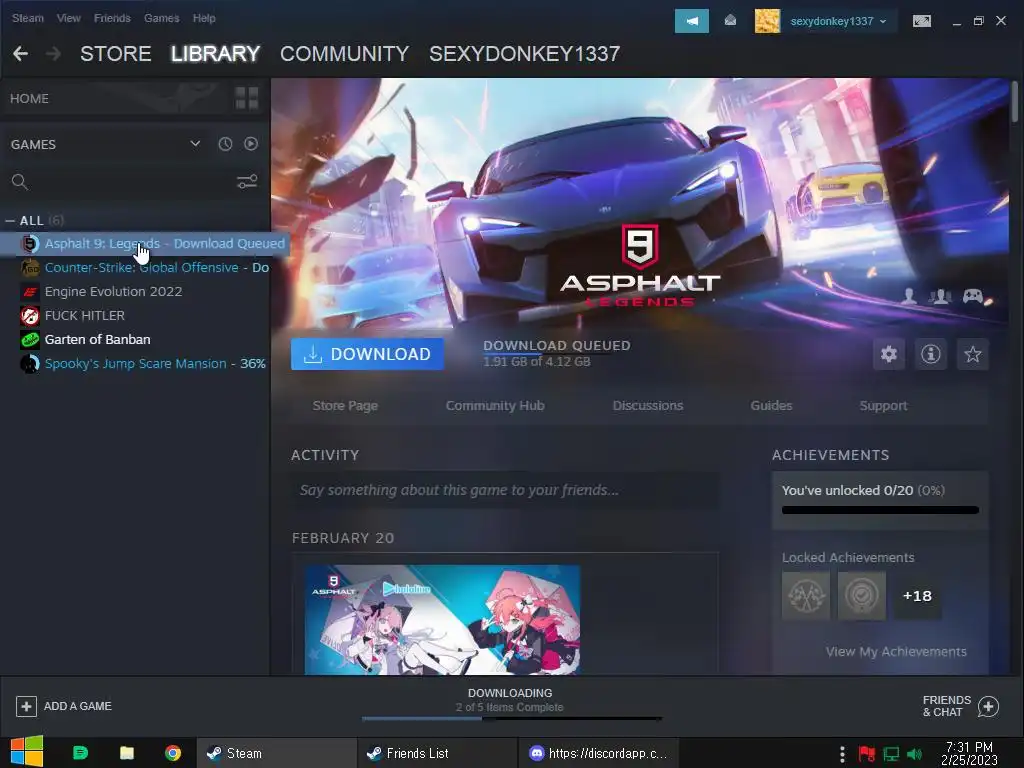Click first locked achievement icon
Screen dimensions: 1024x768
[806, 596]
